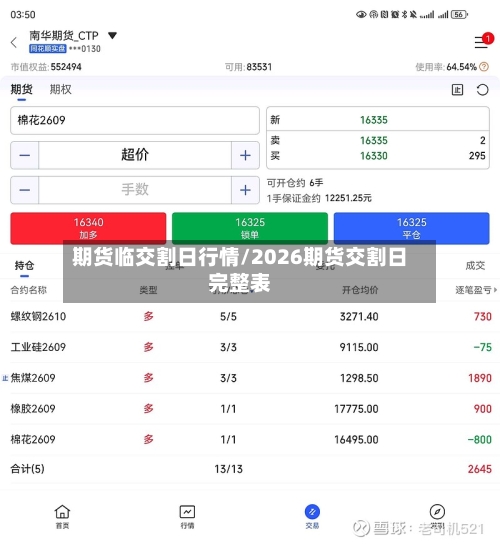The width and height of the screenshot is (500, 544).
Task: Switch to the 期货 tab
Action: 22,90
